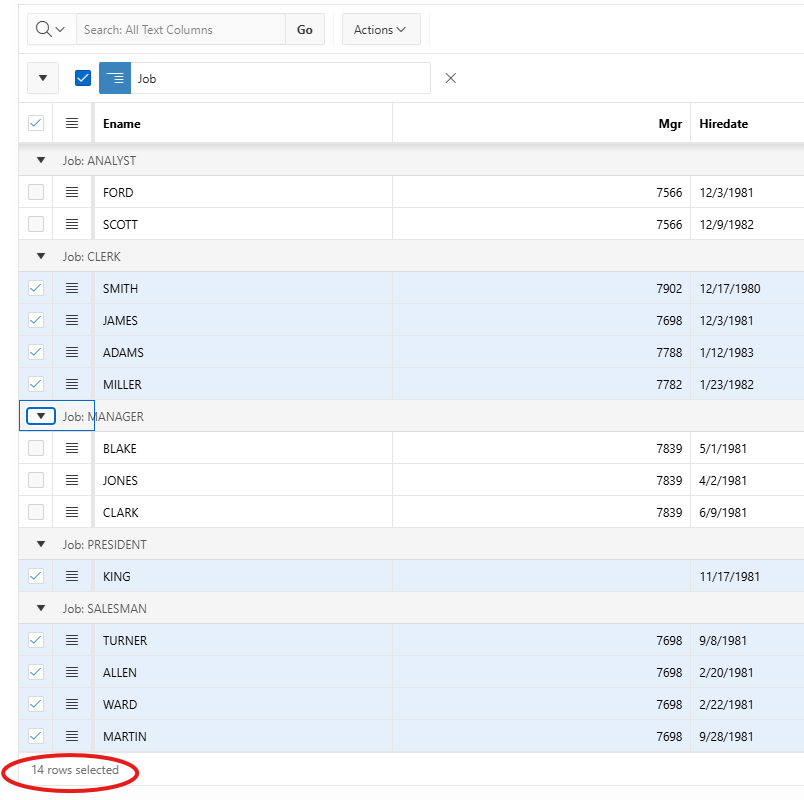804x800 pixels.
Task: Open row actions menu for SMITH
Action: point(72,288)
